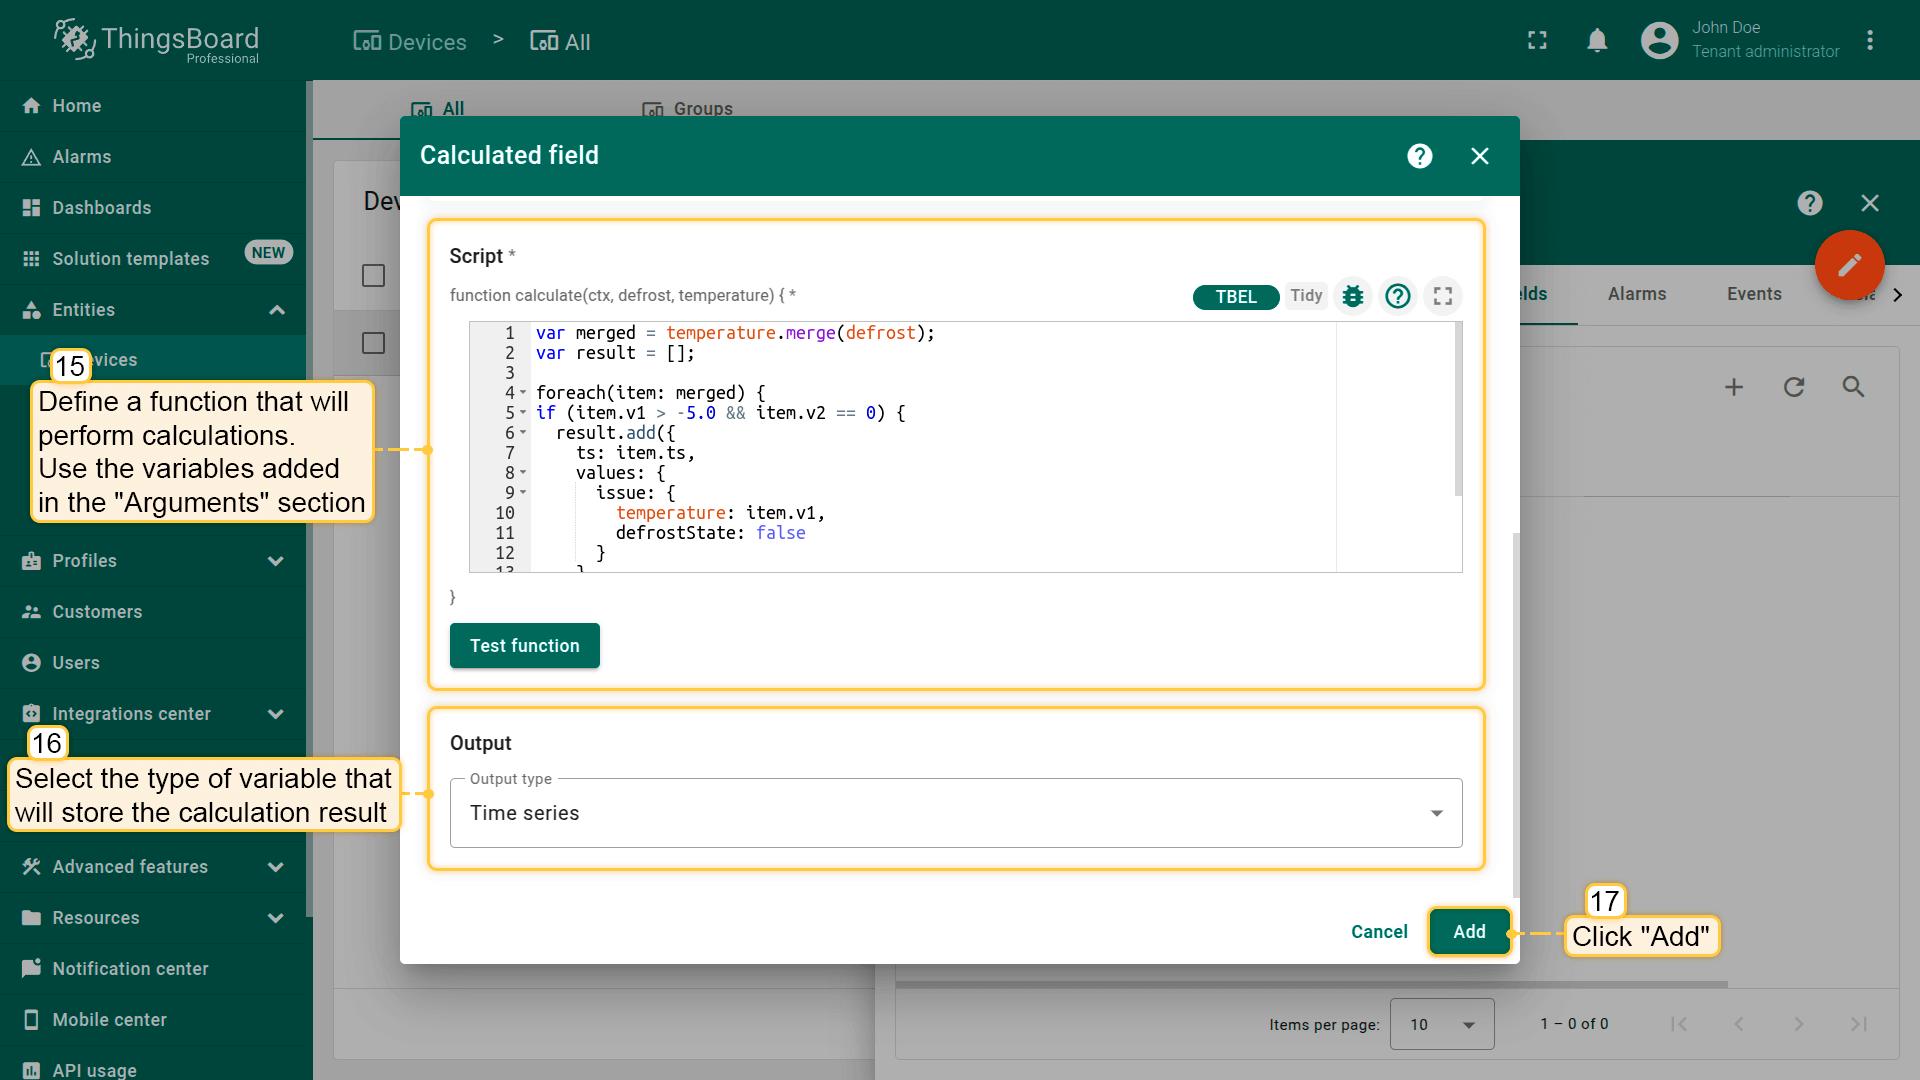Open Items per page dropdown
Screen dimensions: 1920x1080
(1441, 1024)
